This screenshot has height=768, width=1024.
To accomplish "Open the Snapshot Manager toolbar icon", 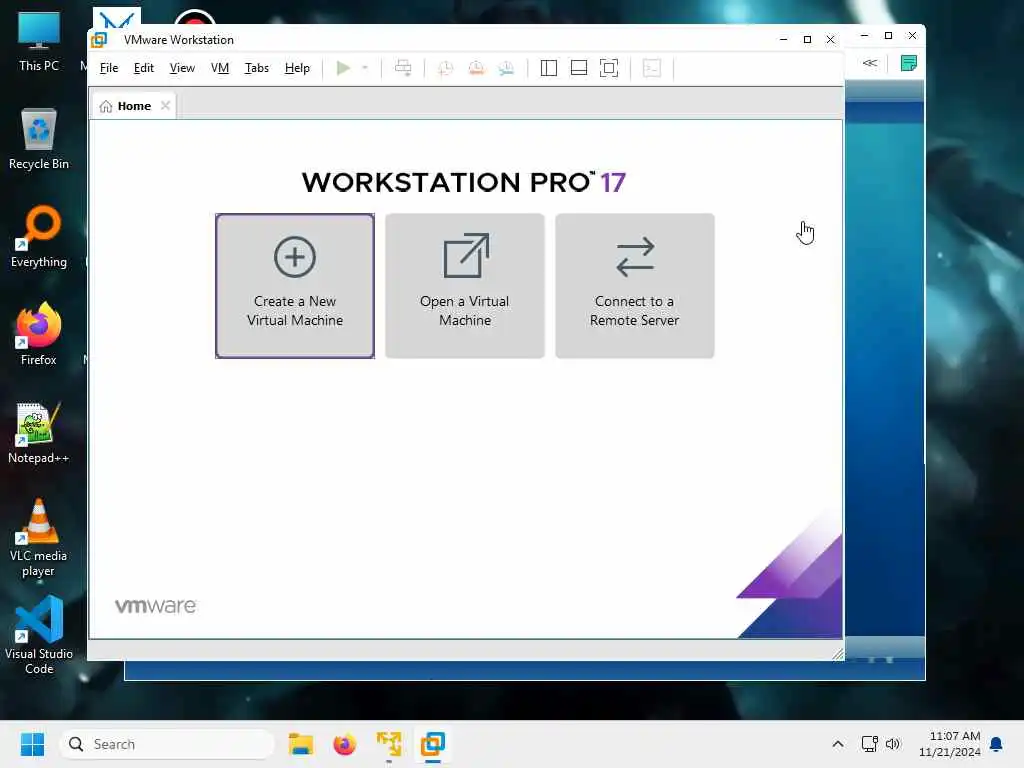I will (x=507, y=68).
